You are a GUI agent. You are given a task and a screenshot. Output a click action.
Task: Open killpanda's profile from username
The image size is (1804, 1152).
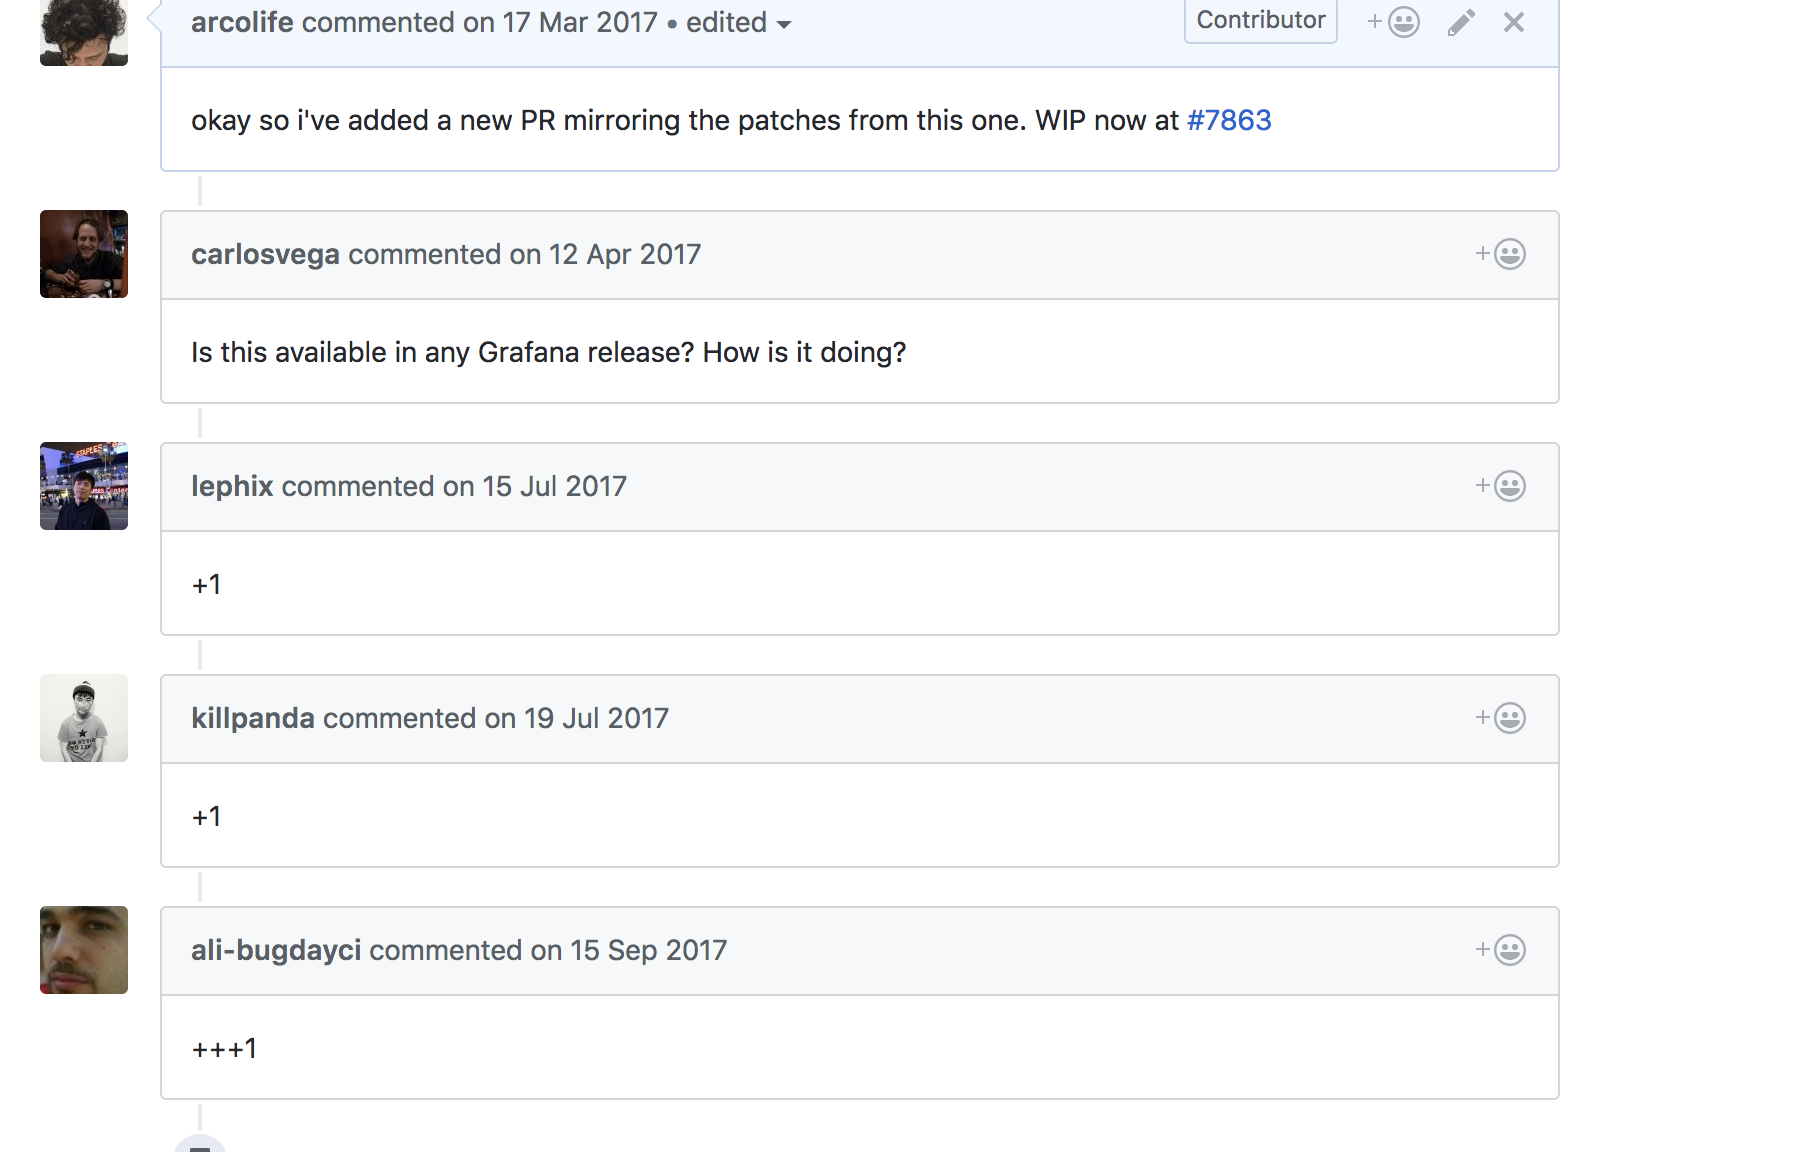pyautogui.click(x=253, y=718)
